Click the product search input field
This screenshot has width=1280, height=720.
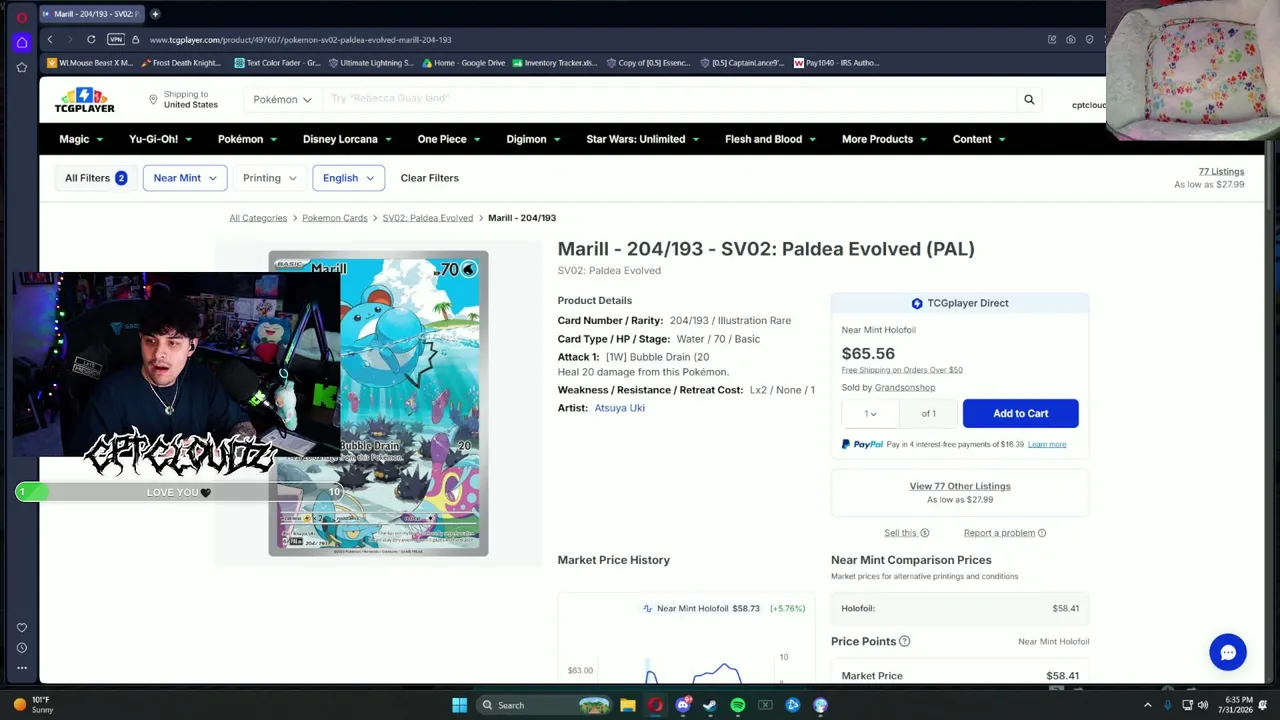[x=670, y=99]
